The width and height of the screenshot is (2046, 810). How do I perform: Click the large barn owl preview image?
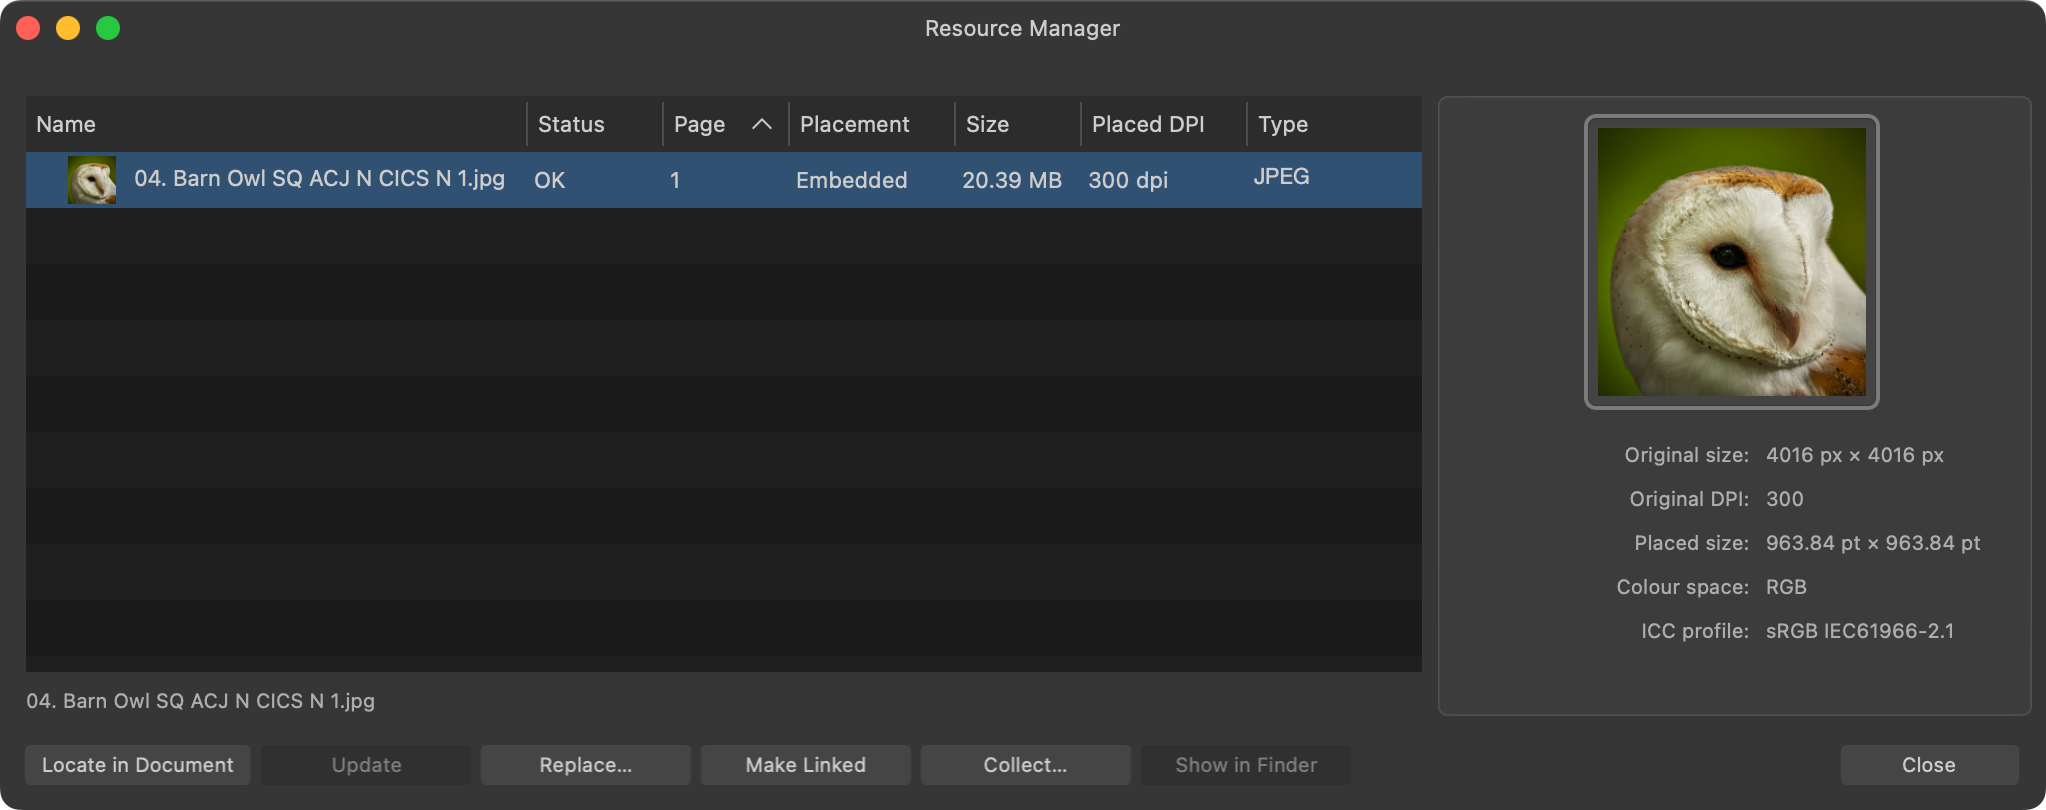pos(1732,262)
